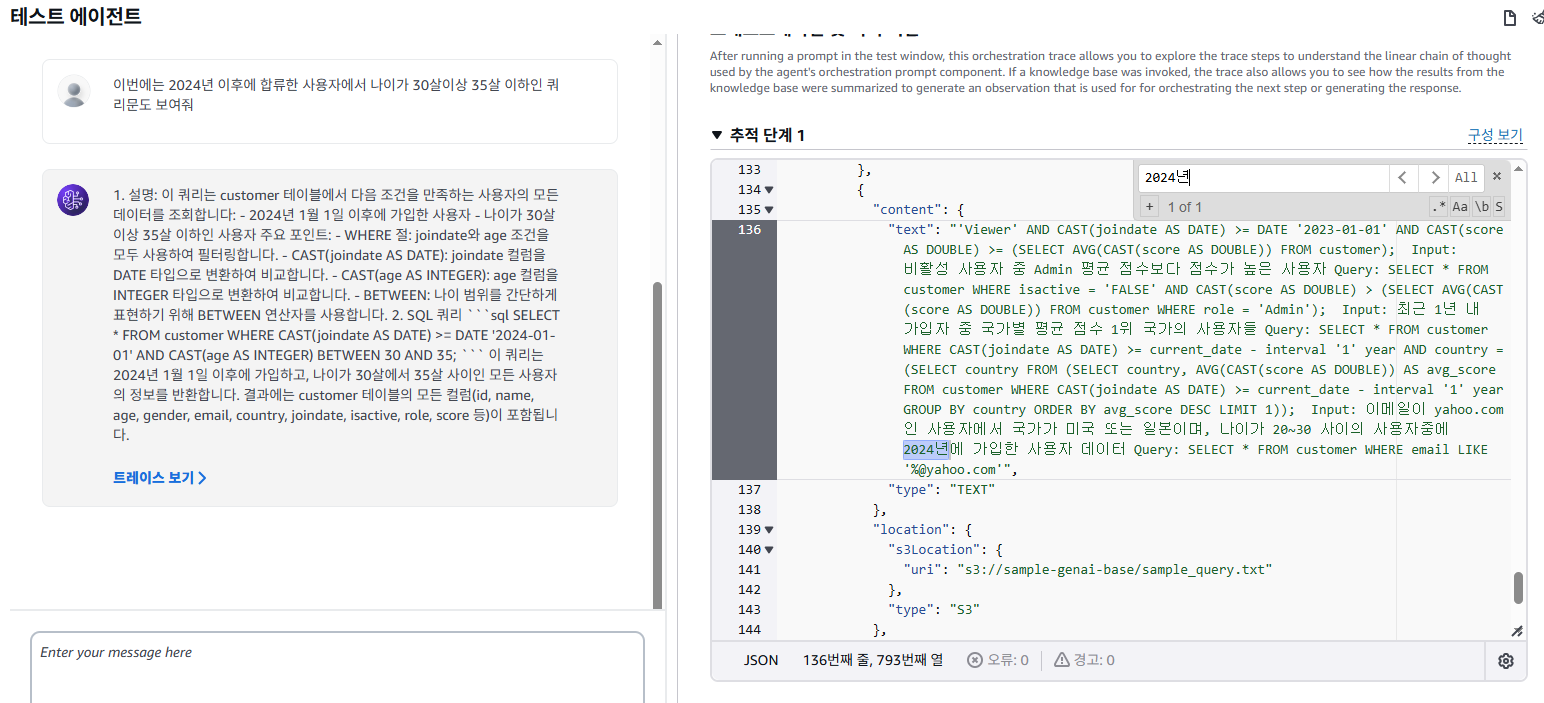1544x703 pixels.
Task: Go to previous search match
Action: (1402, 177)
